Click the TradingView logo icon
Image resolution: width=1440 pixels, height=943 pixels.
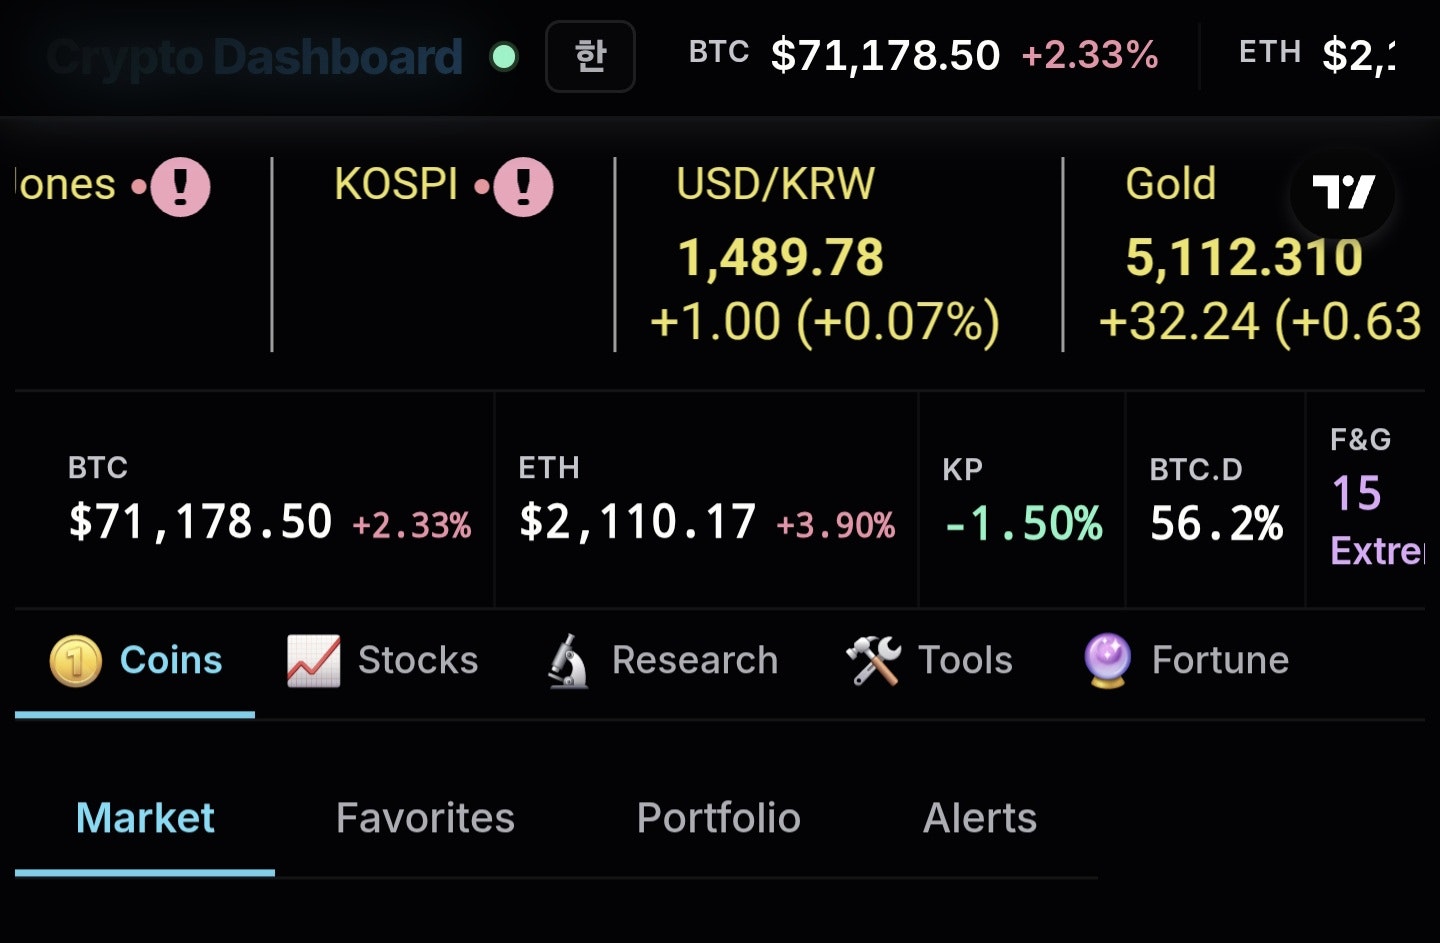(1345, 195)
